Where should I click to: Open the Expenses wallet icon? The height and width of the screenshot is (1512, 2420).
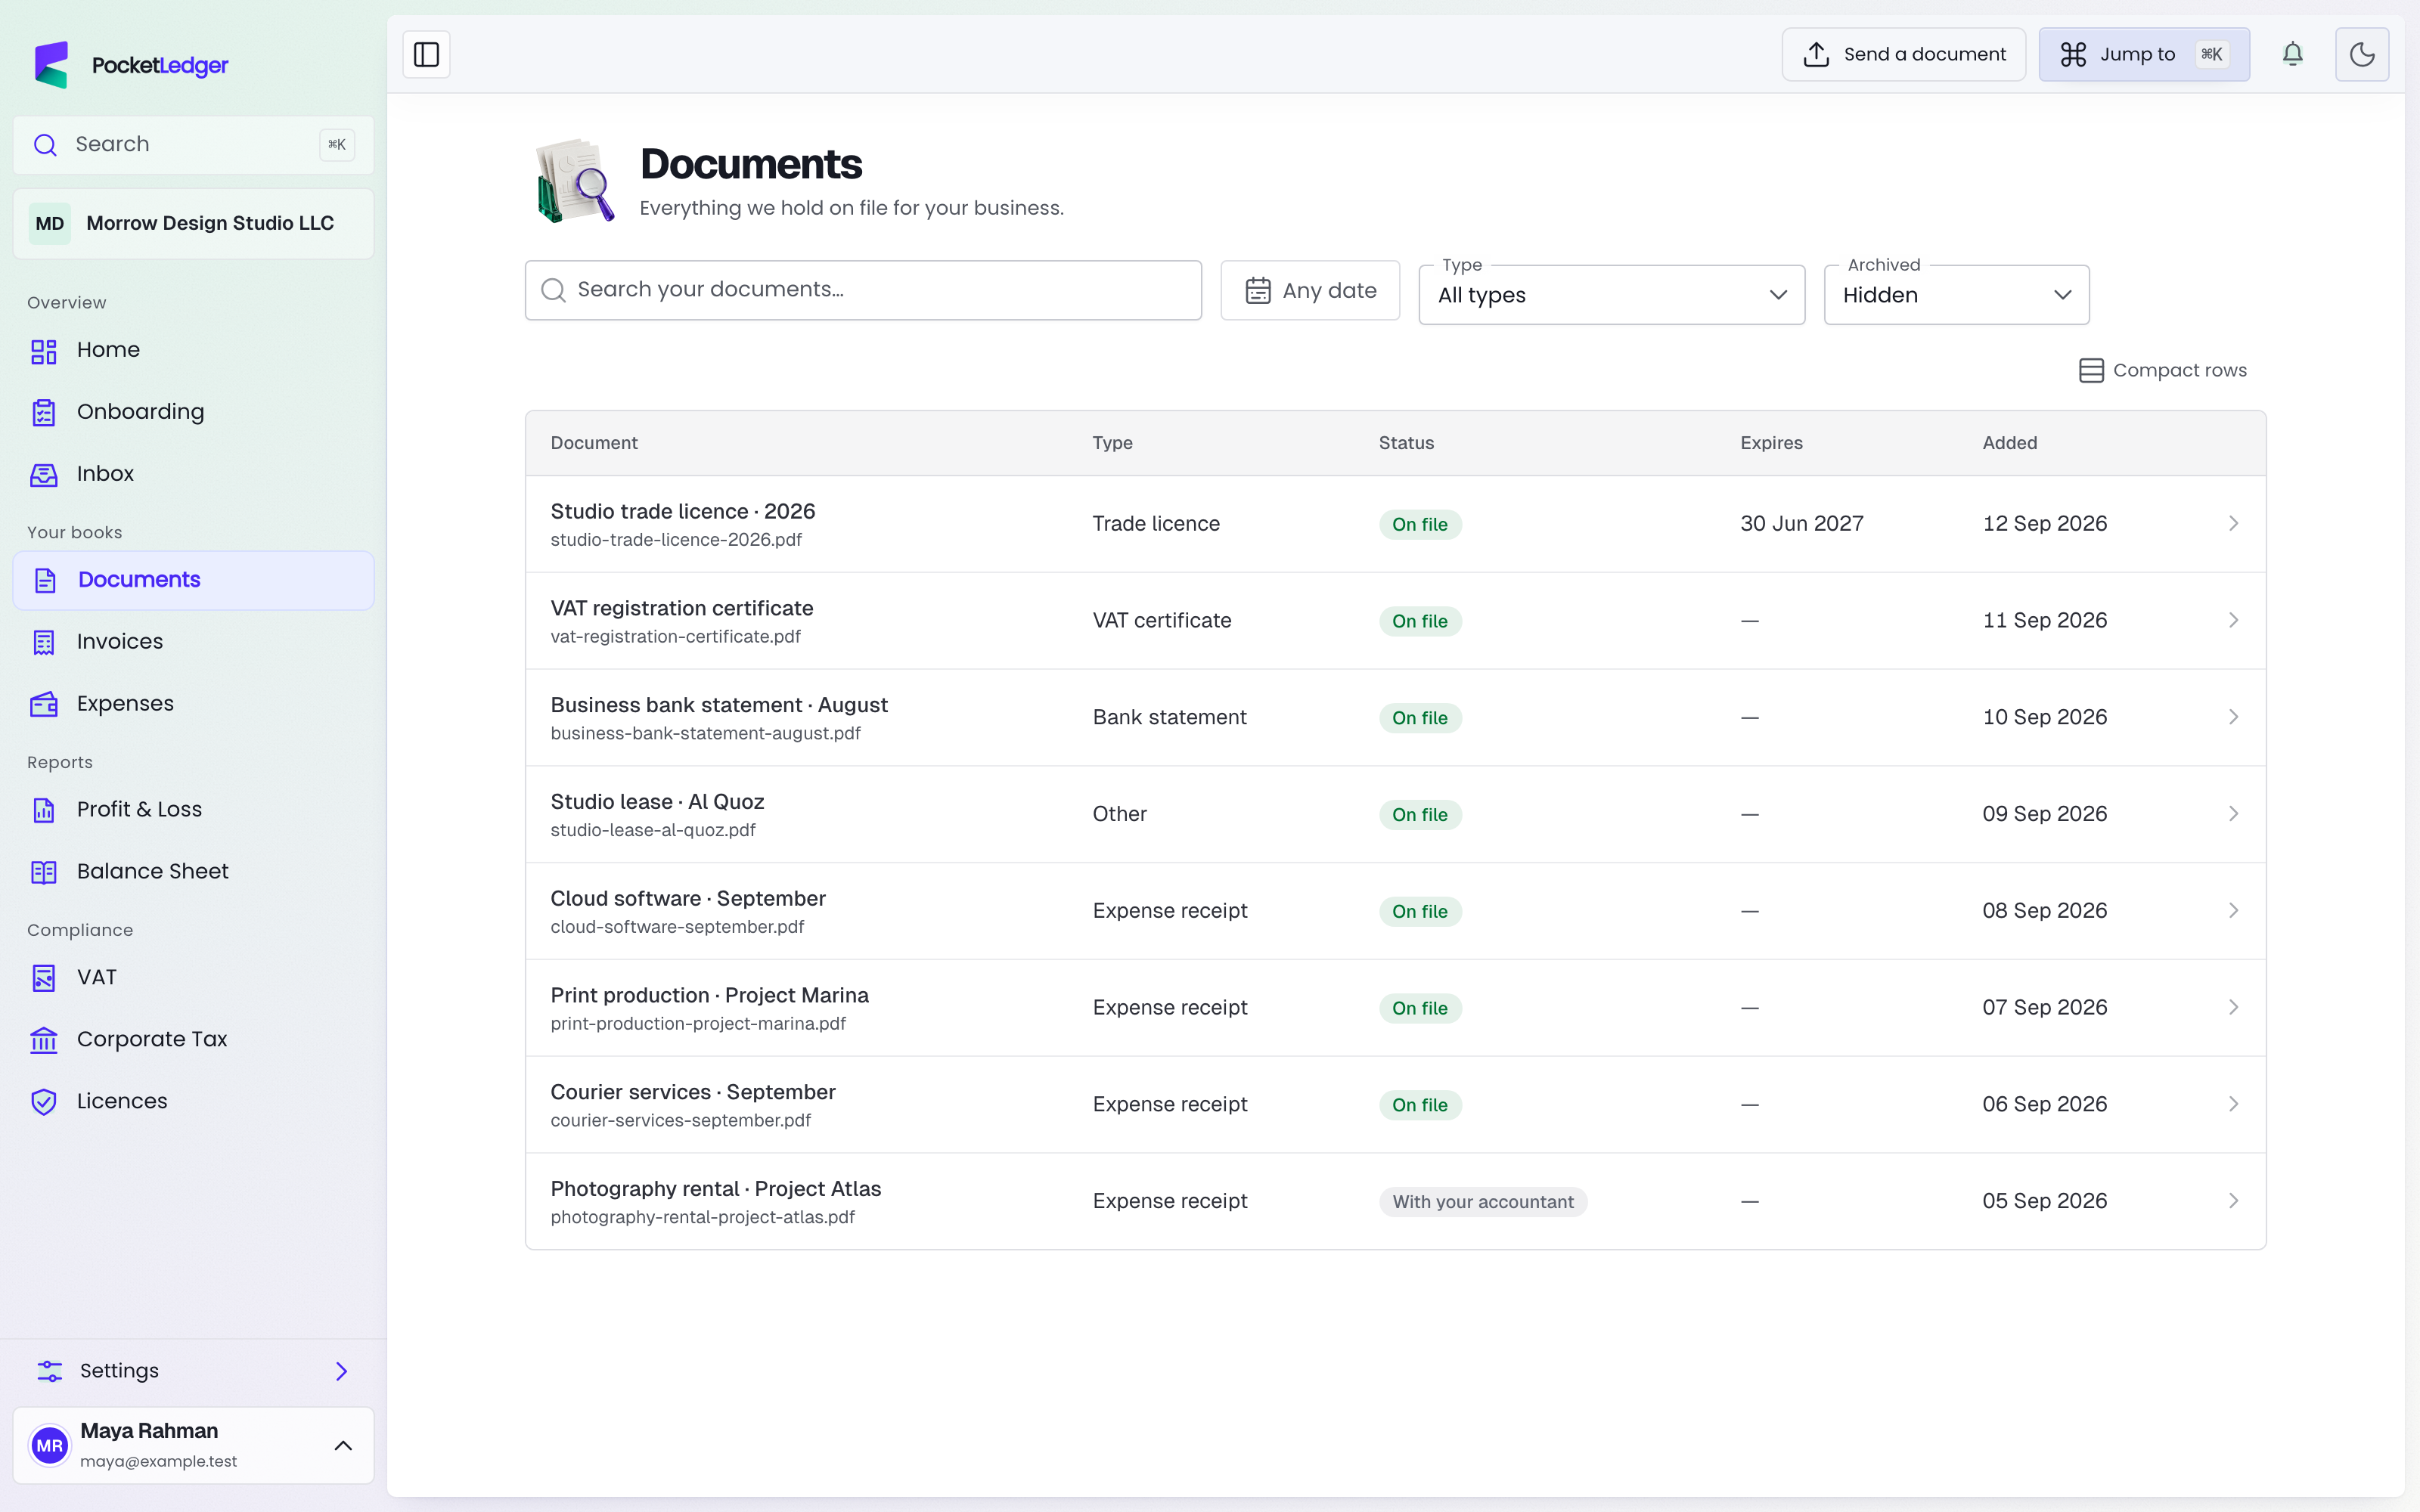tap(44, 704)
